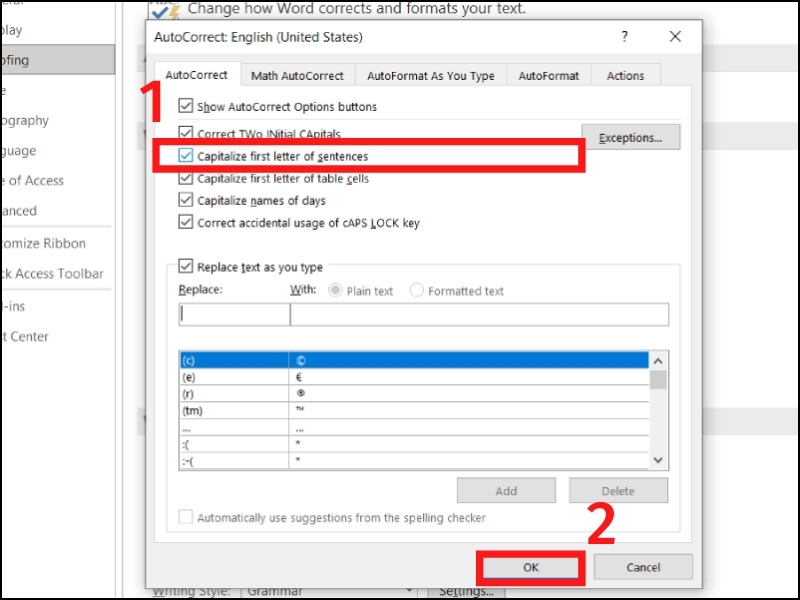Select Plain text radio button
Viewport: 800px width, 600px height.
[x=335, y=290]
